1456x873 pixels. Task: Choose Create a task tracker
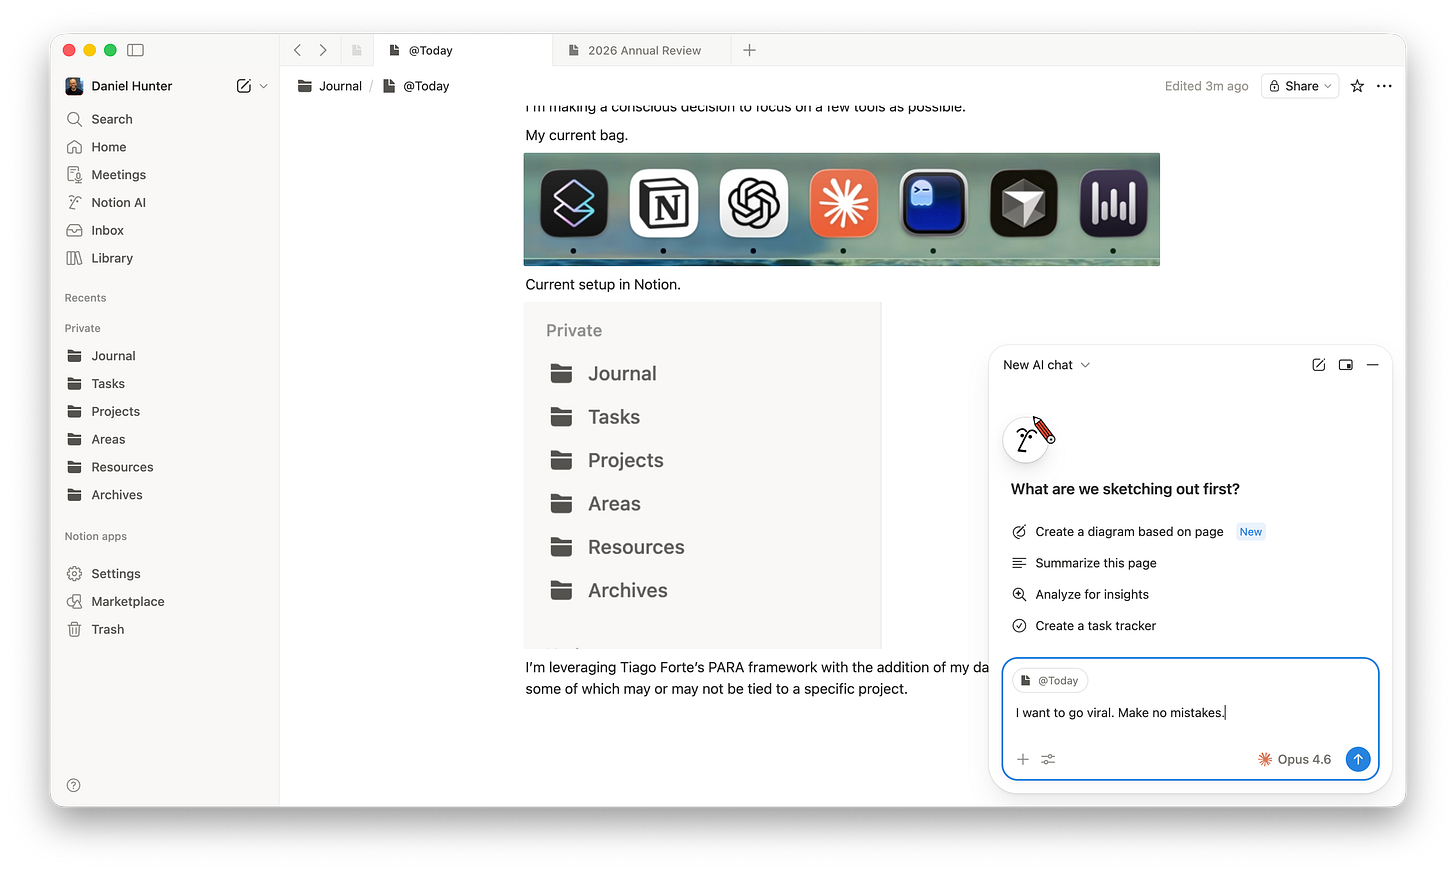1084,626
